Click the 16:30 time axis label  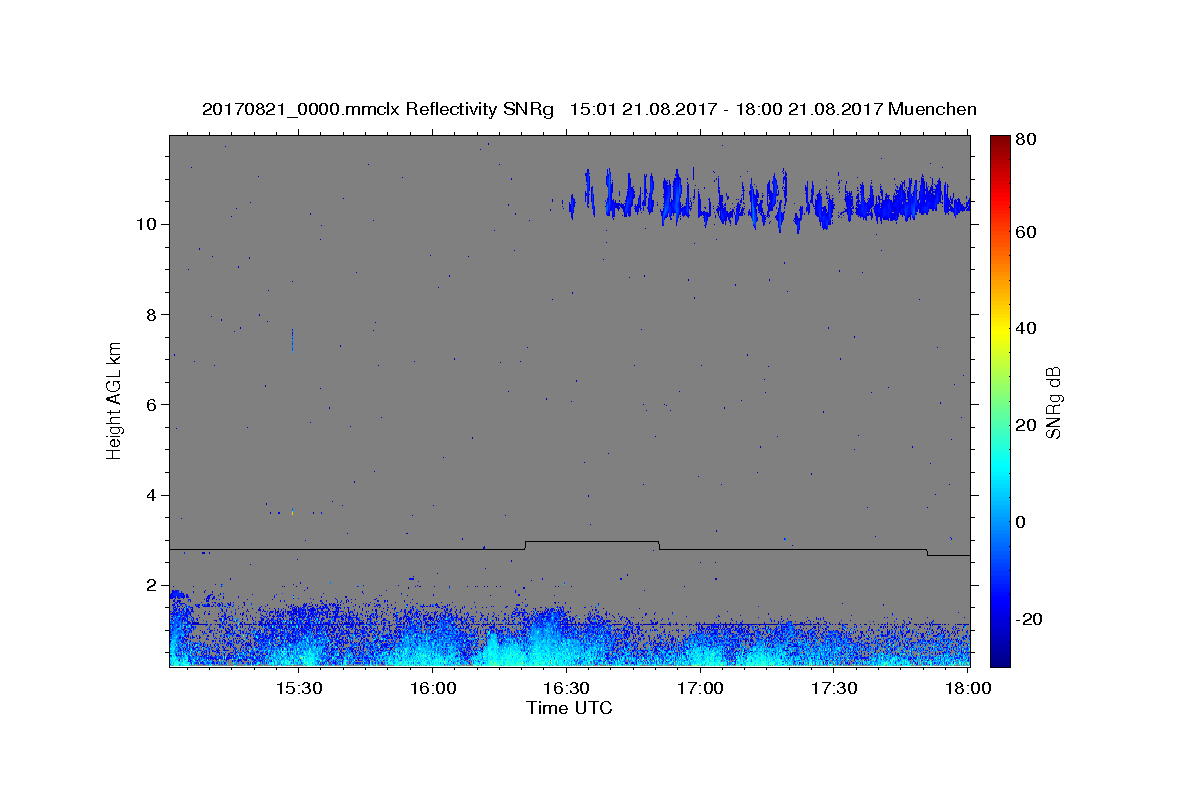pyautogui.click(x=566, y=689)
